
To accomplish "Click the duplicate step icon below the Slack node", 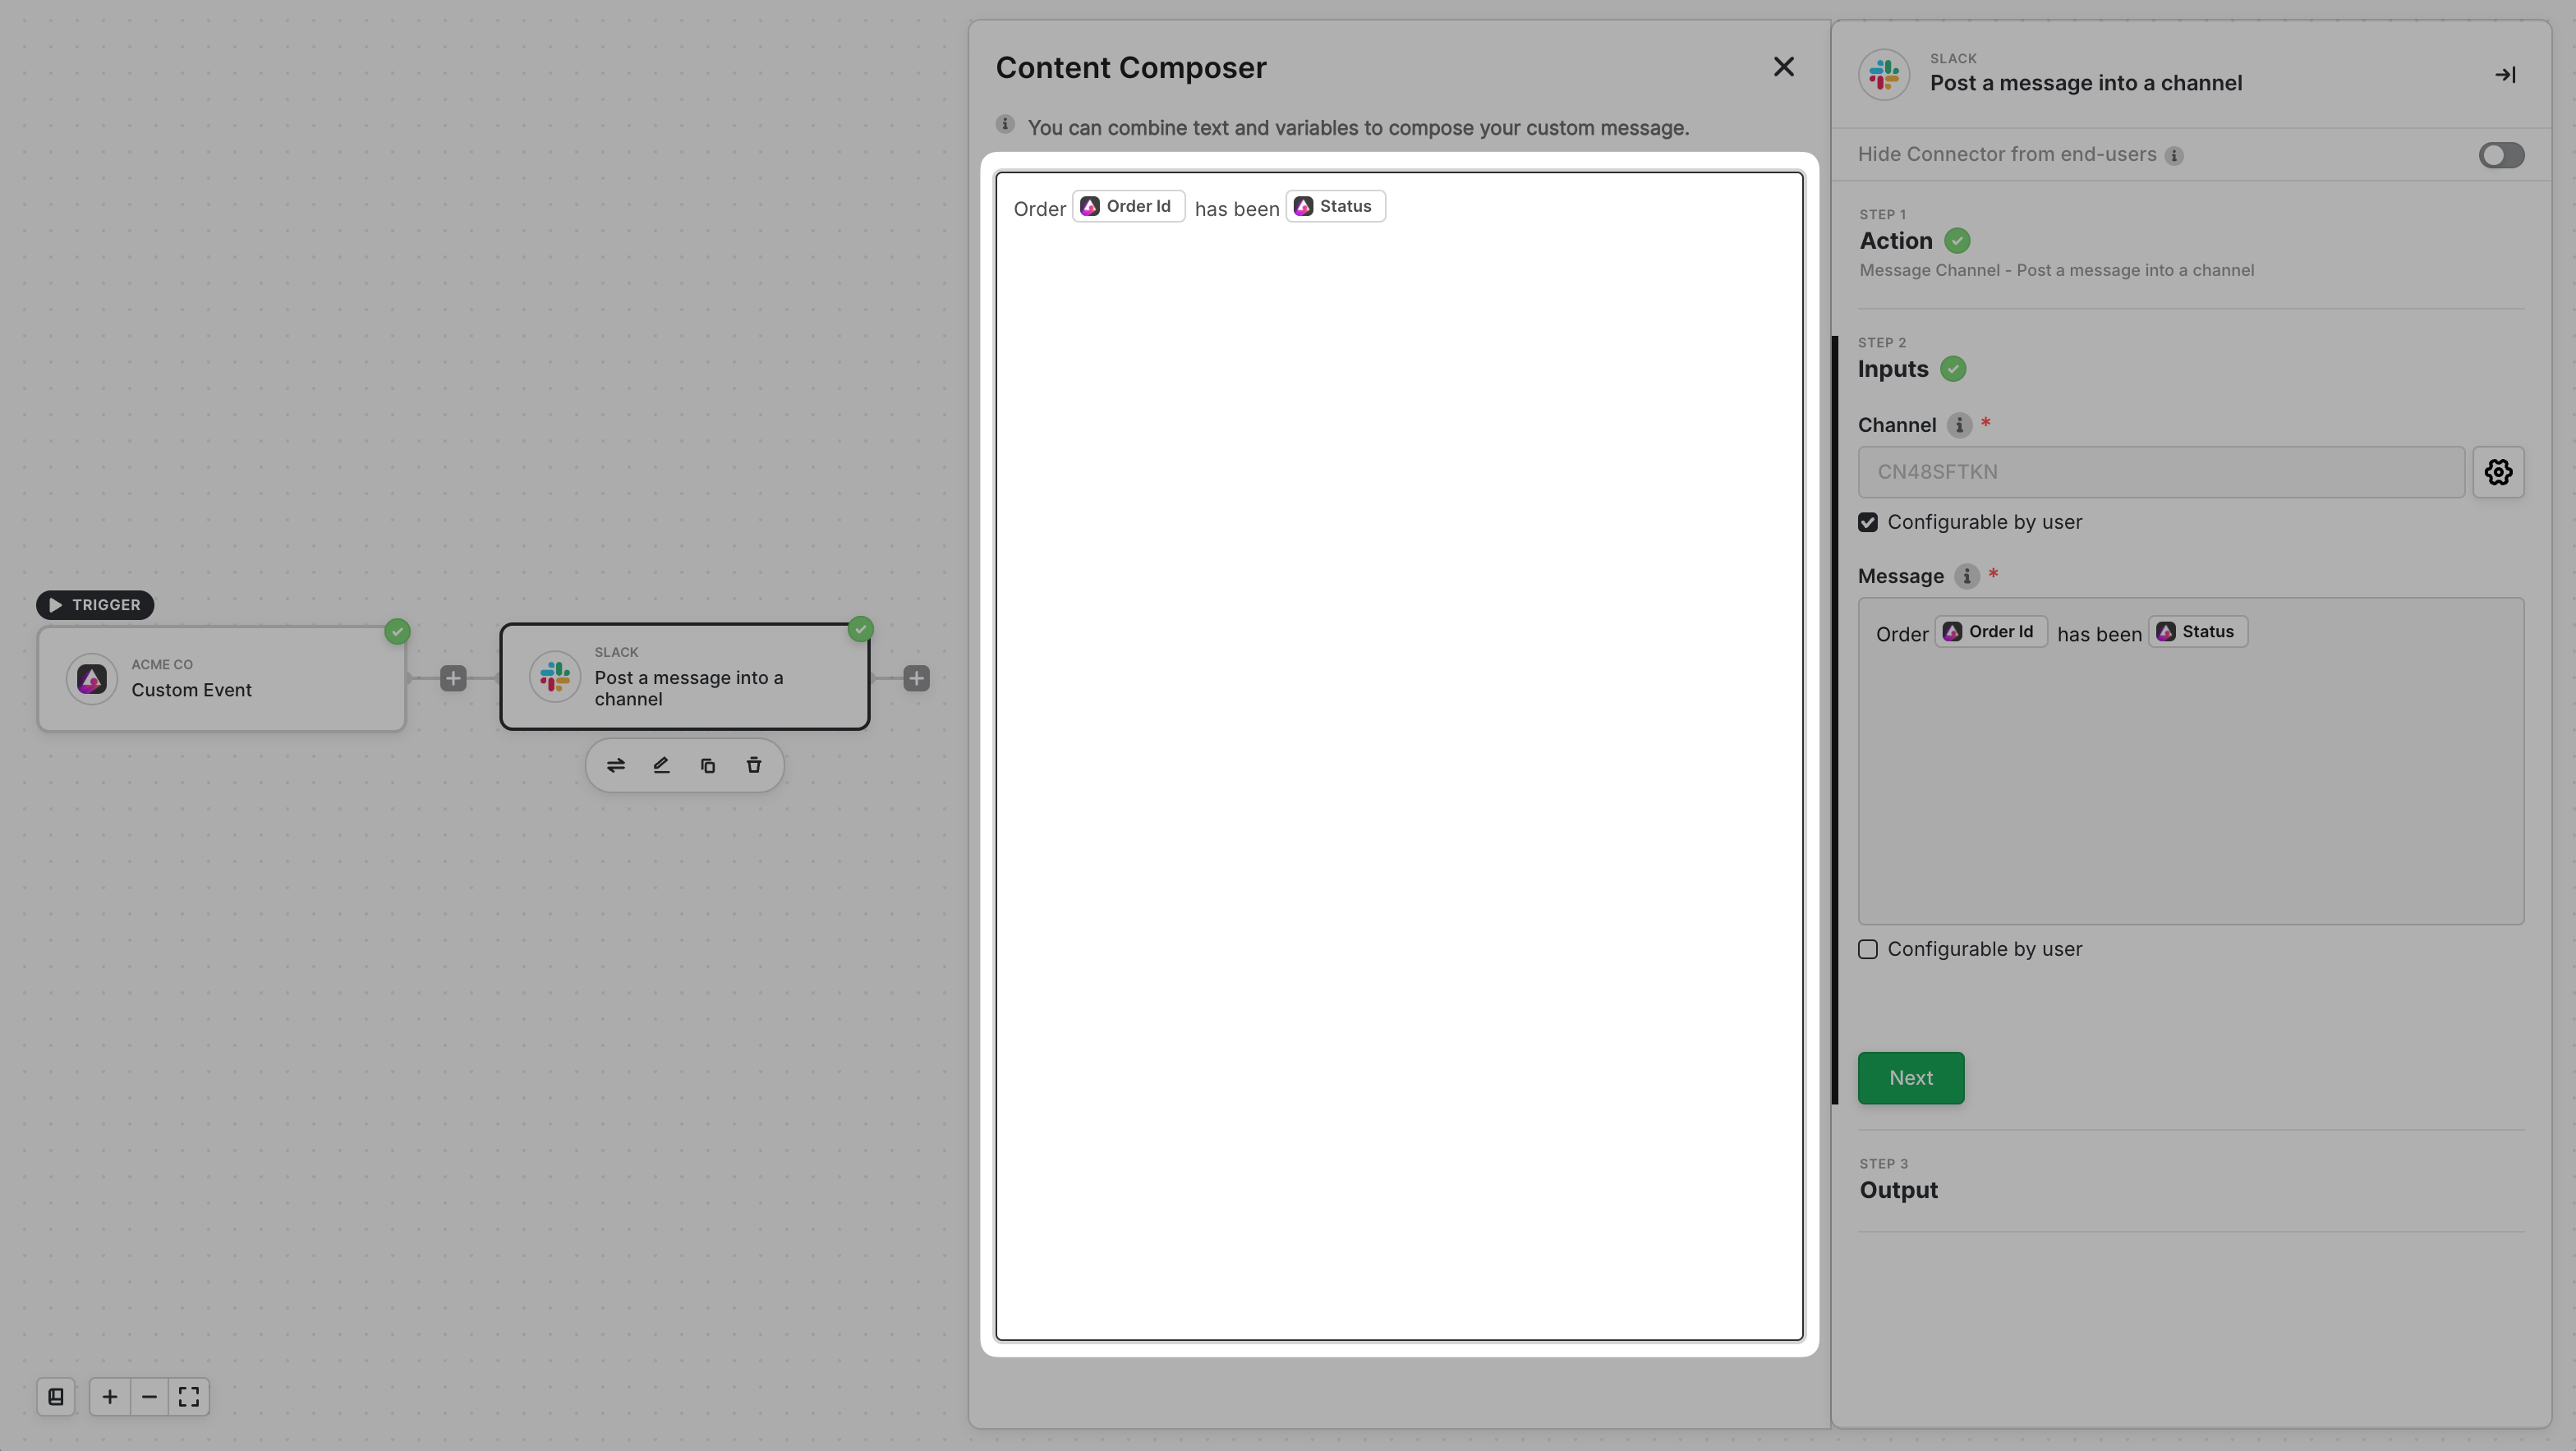I will 708,765.
